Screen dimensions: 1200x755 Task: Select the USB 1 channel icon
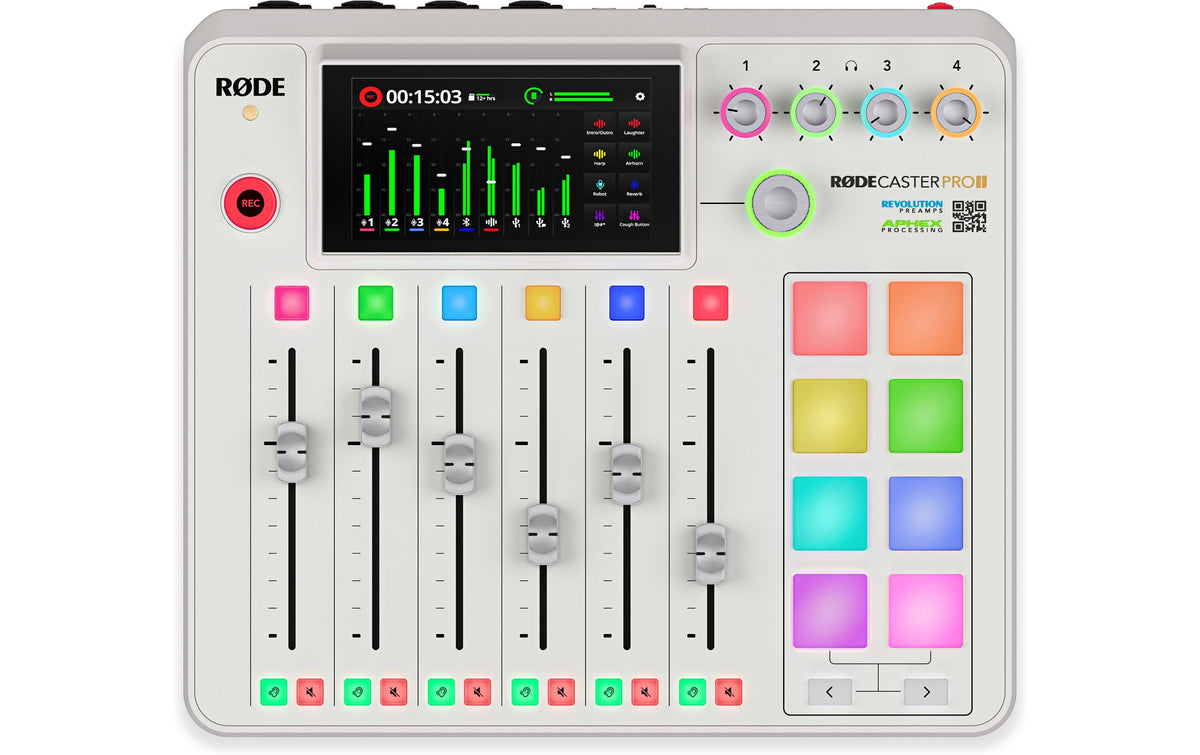click(516, 223)
